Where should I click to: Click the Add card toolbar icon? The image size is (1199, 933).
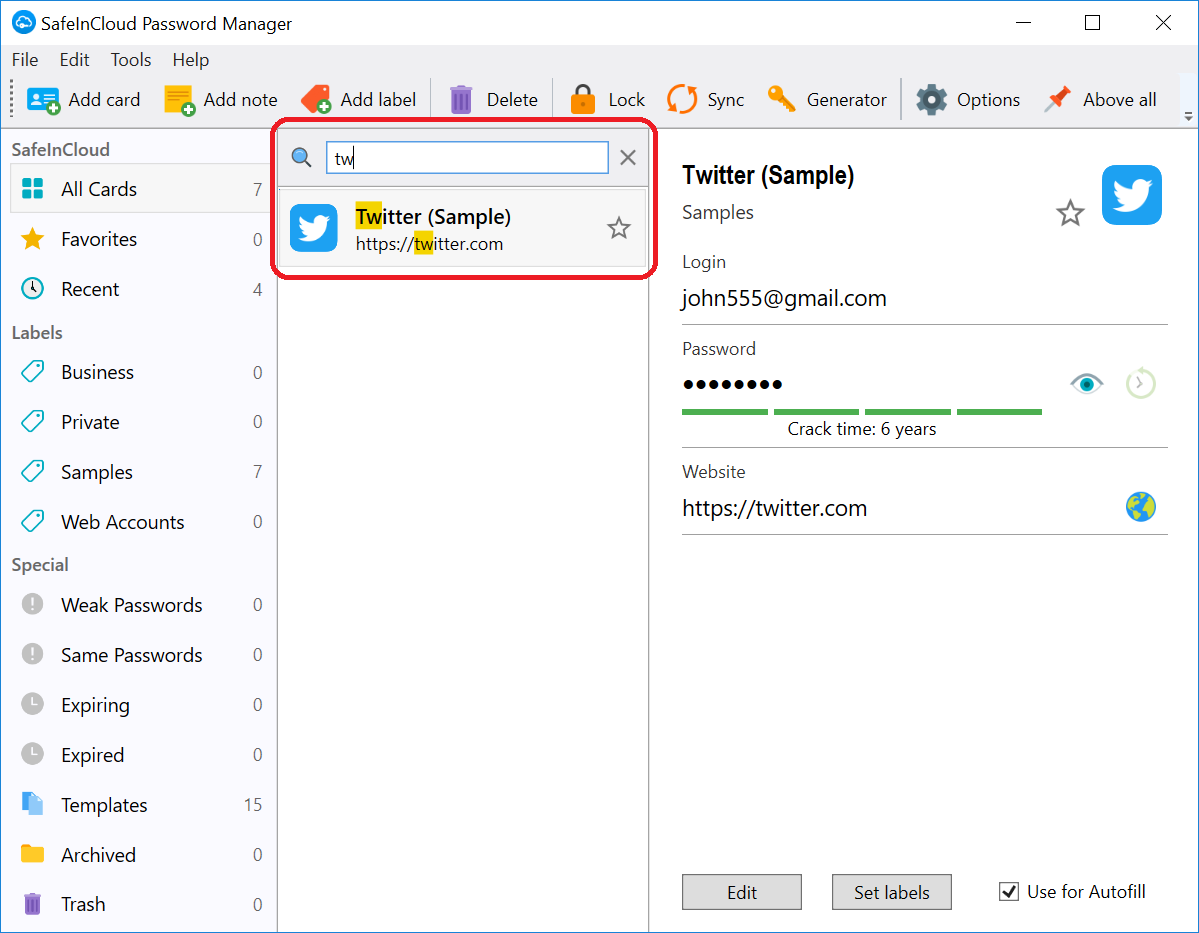coord(43,100)
